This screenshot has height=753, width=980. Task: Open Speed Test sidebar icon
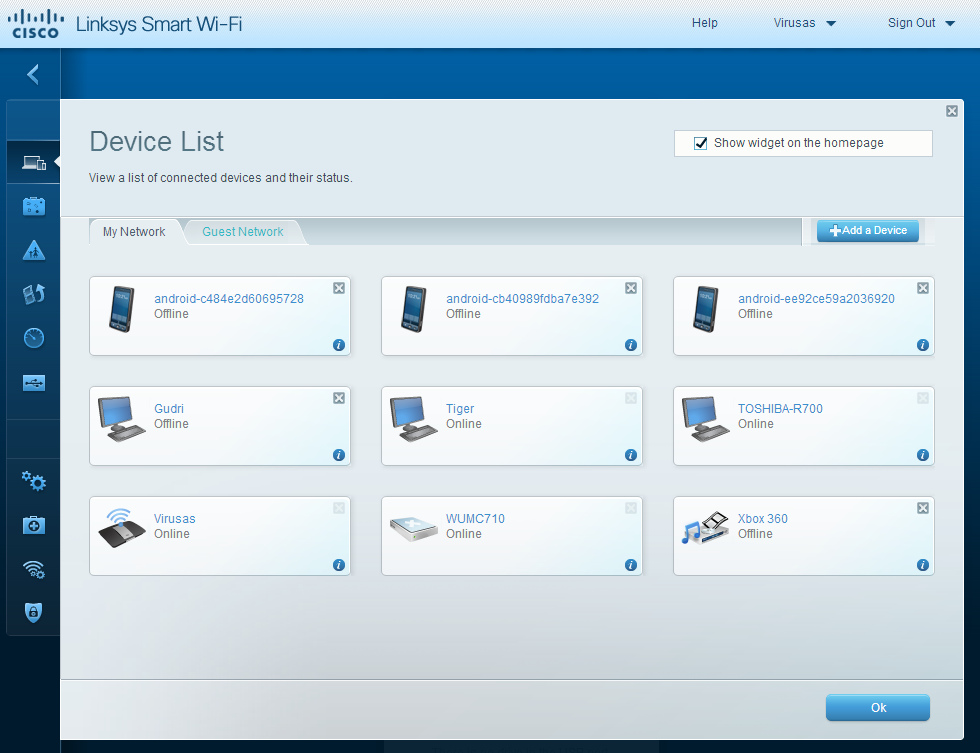34,338
